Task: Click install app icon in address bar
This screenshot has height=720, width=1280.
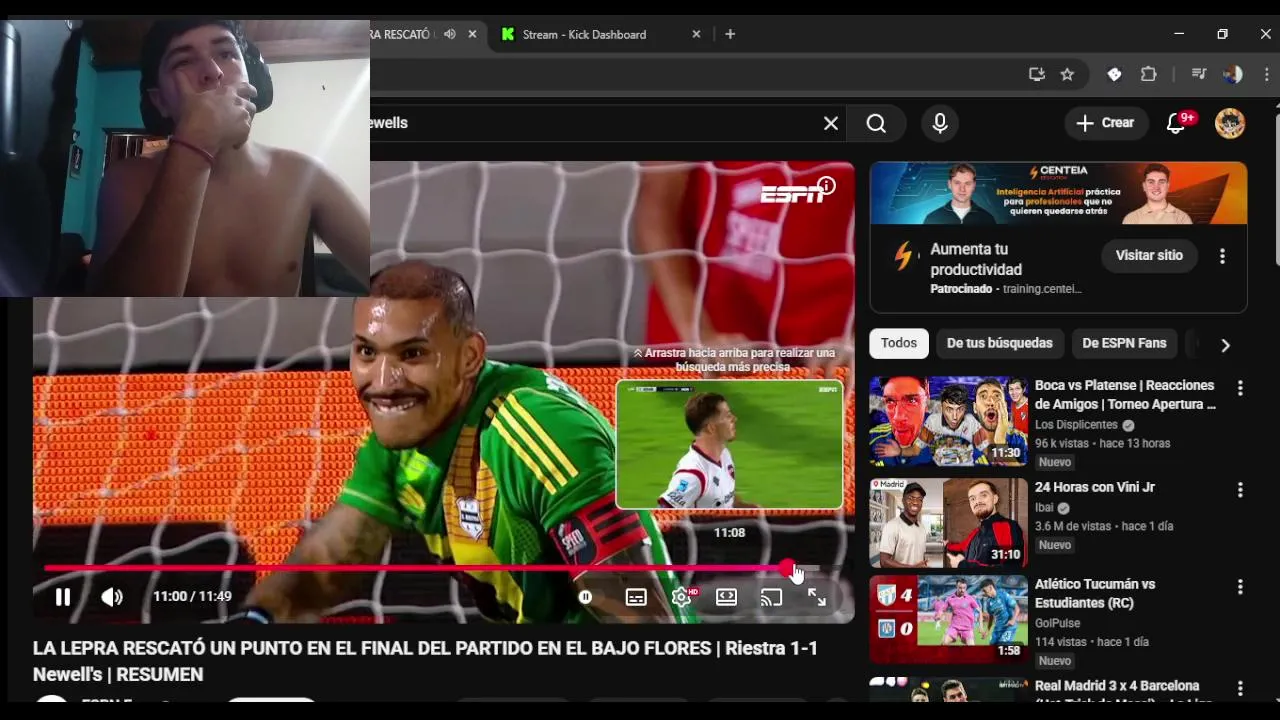Action: (x=1037, y=74)
